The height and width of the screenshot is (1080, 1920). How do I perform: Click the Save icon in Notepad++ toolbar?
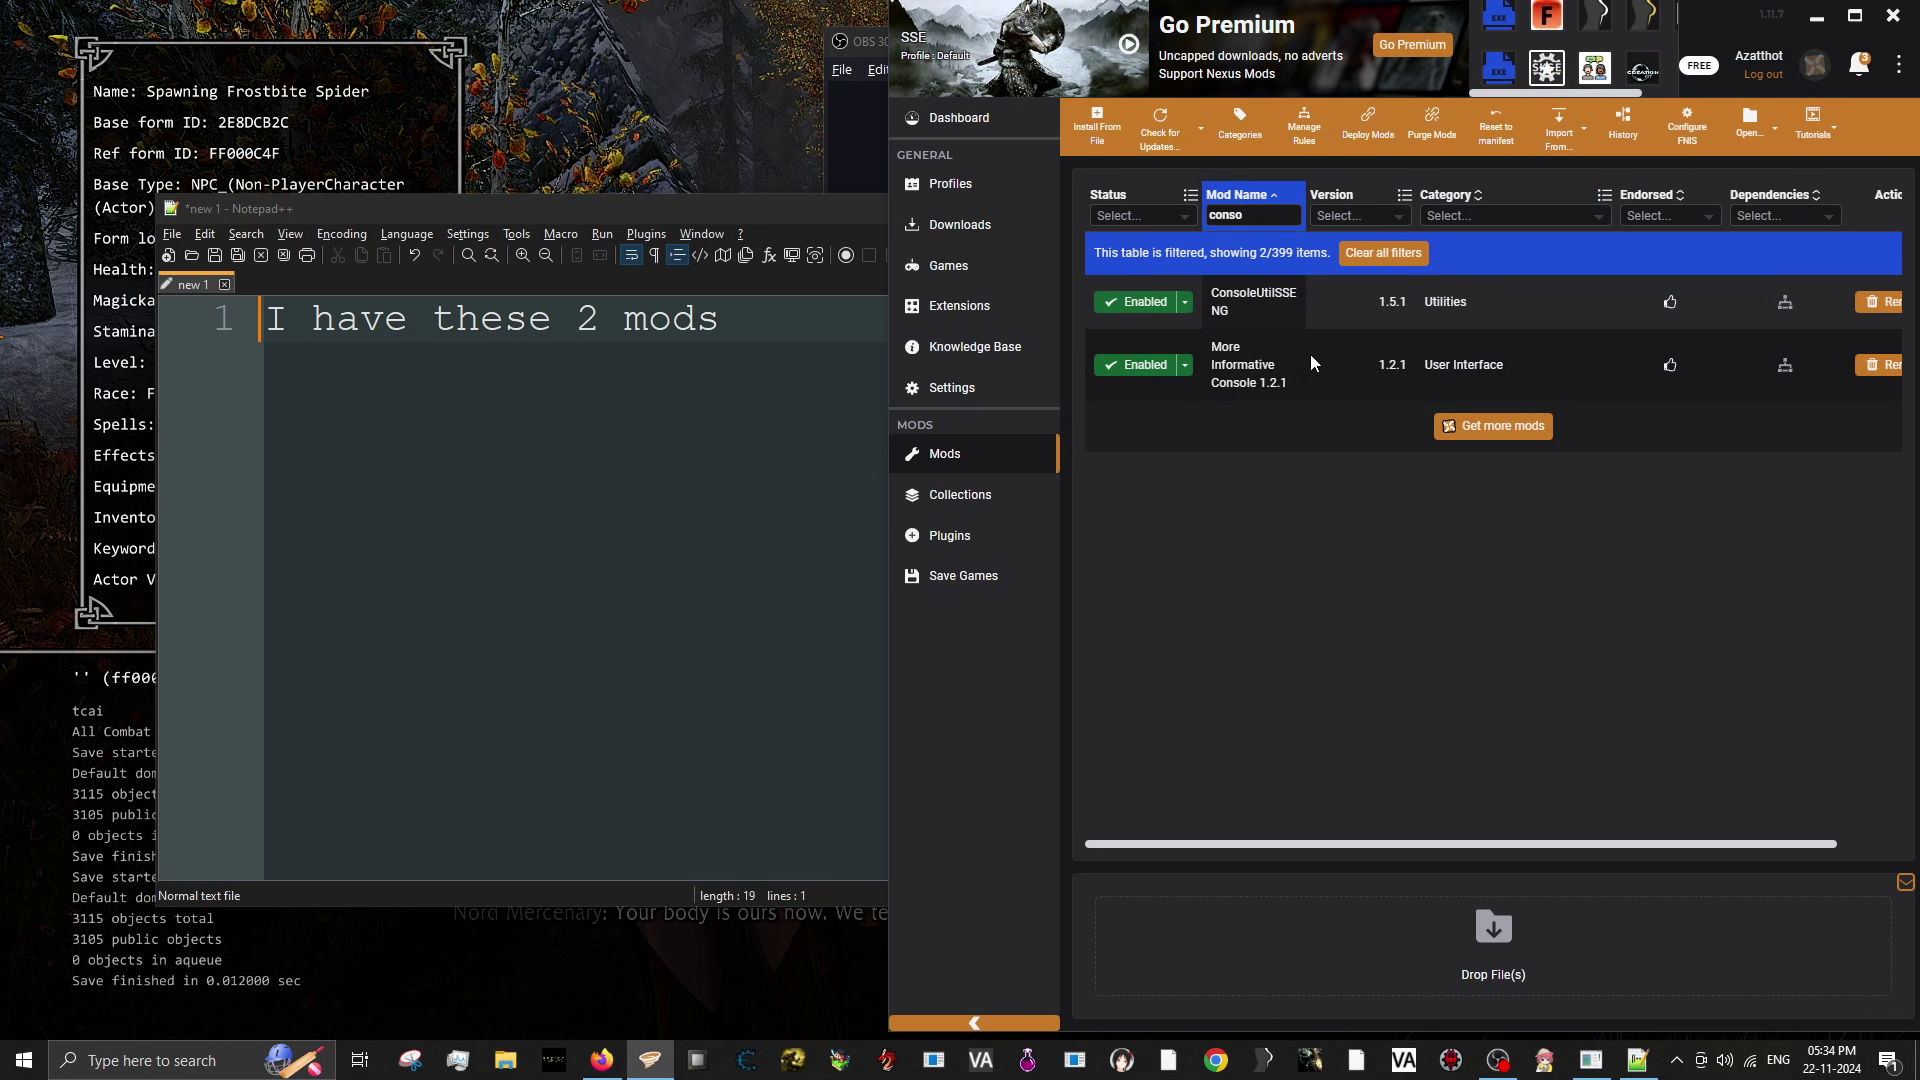215,256
